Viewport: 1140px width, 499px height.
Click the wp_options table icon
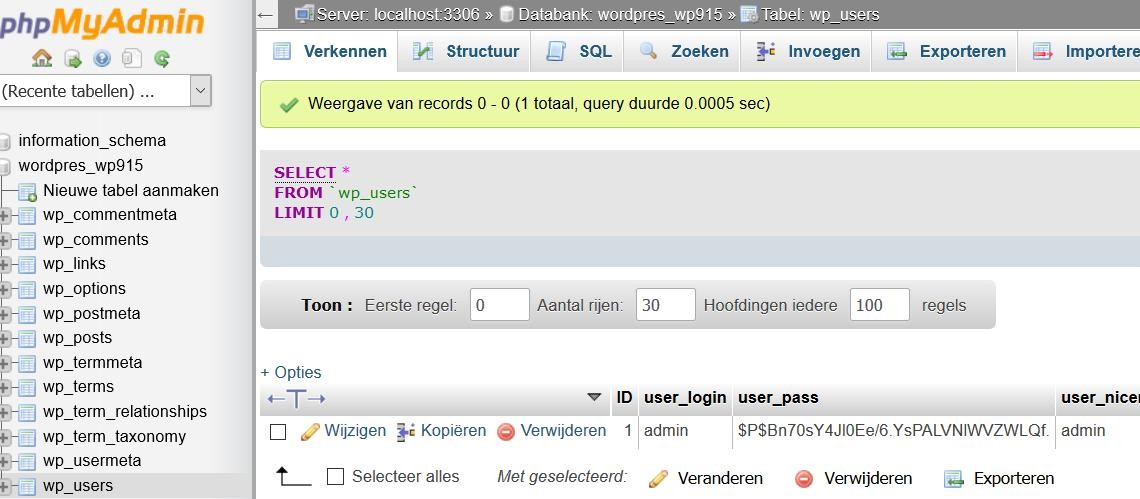click(27, 290)
